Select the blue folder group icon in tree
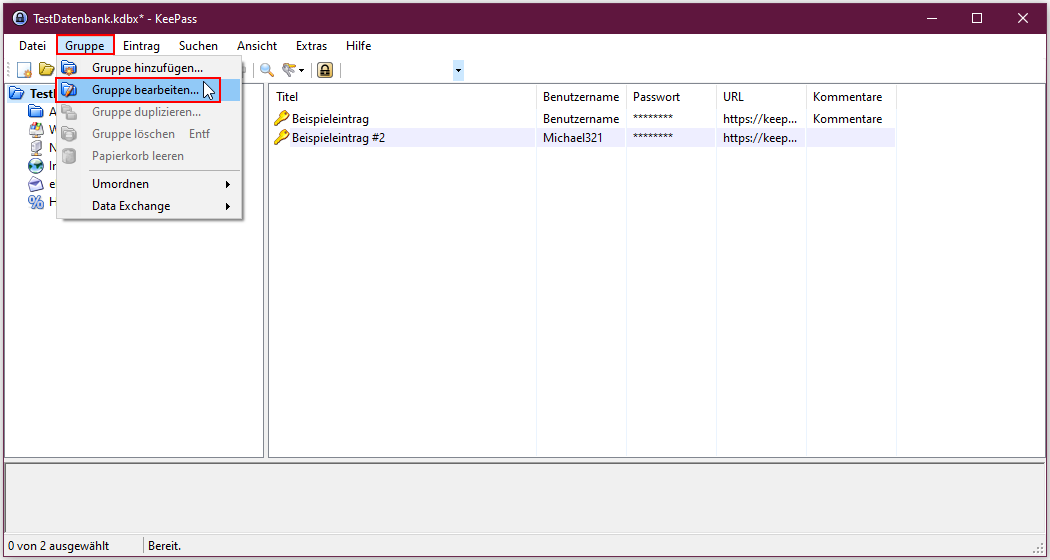This screenshot has height=560, width=1050. click(35, 111)
